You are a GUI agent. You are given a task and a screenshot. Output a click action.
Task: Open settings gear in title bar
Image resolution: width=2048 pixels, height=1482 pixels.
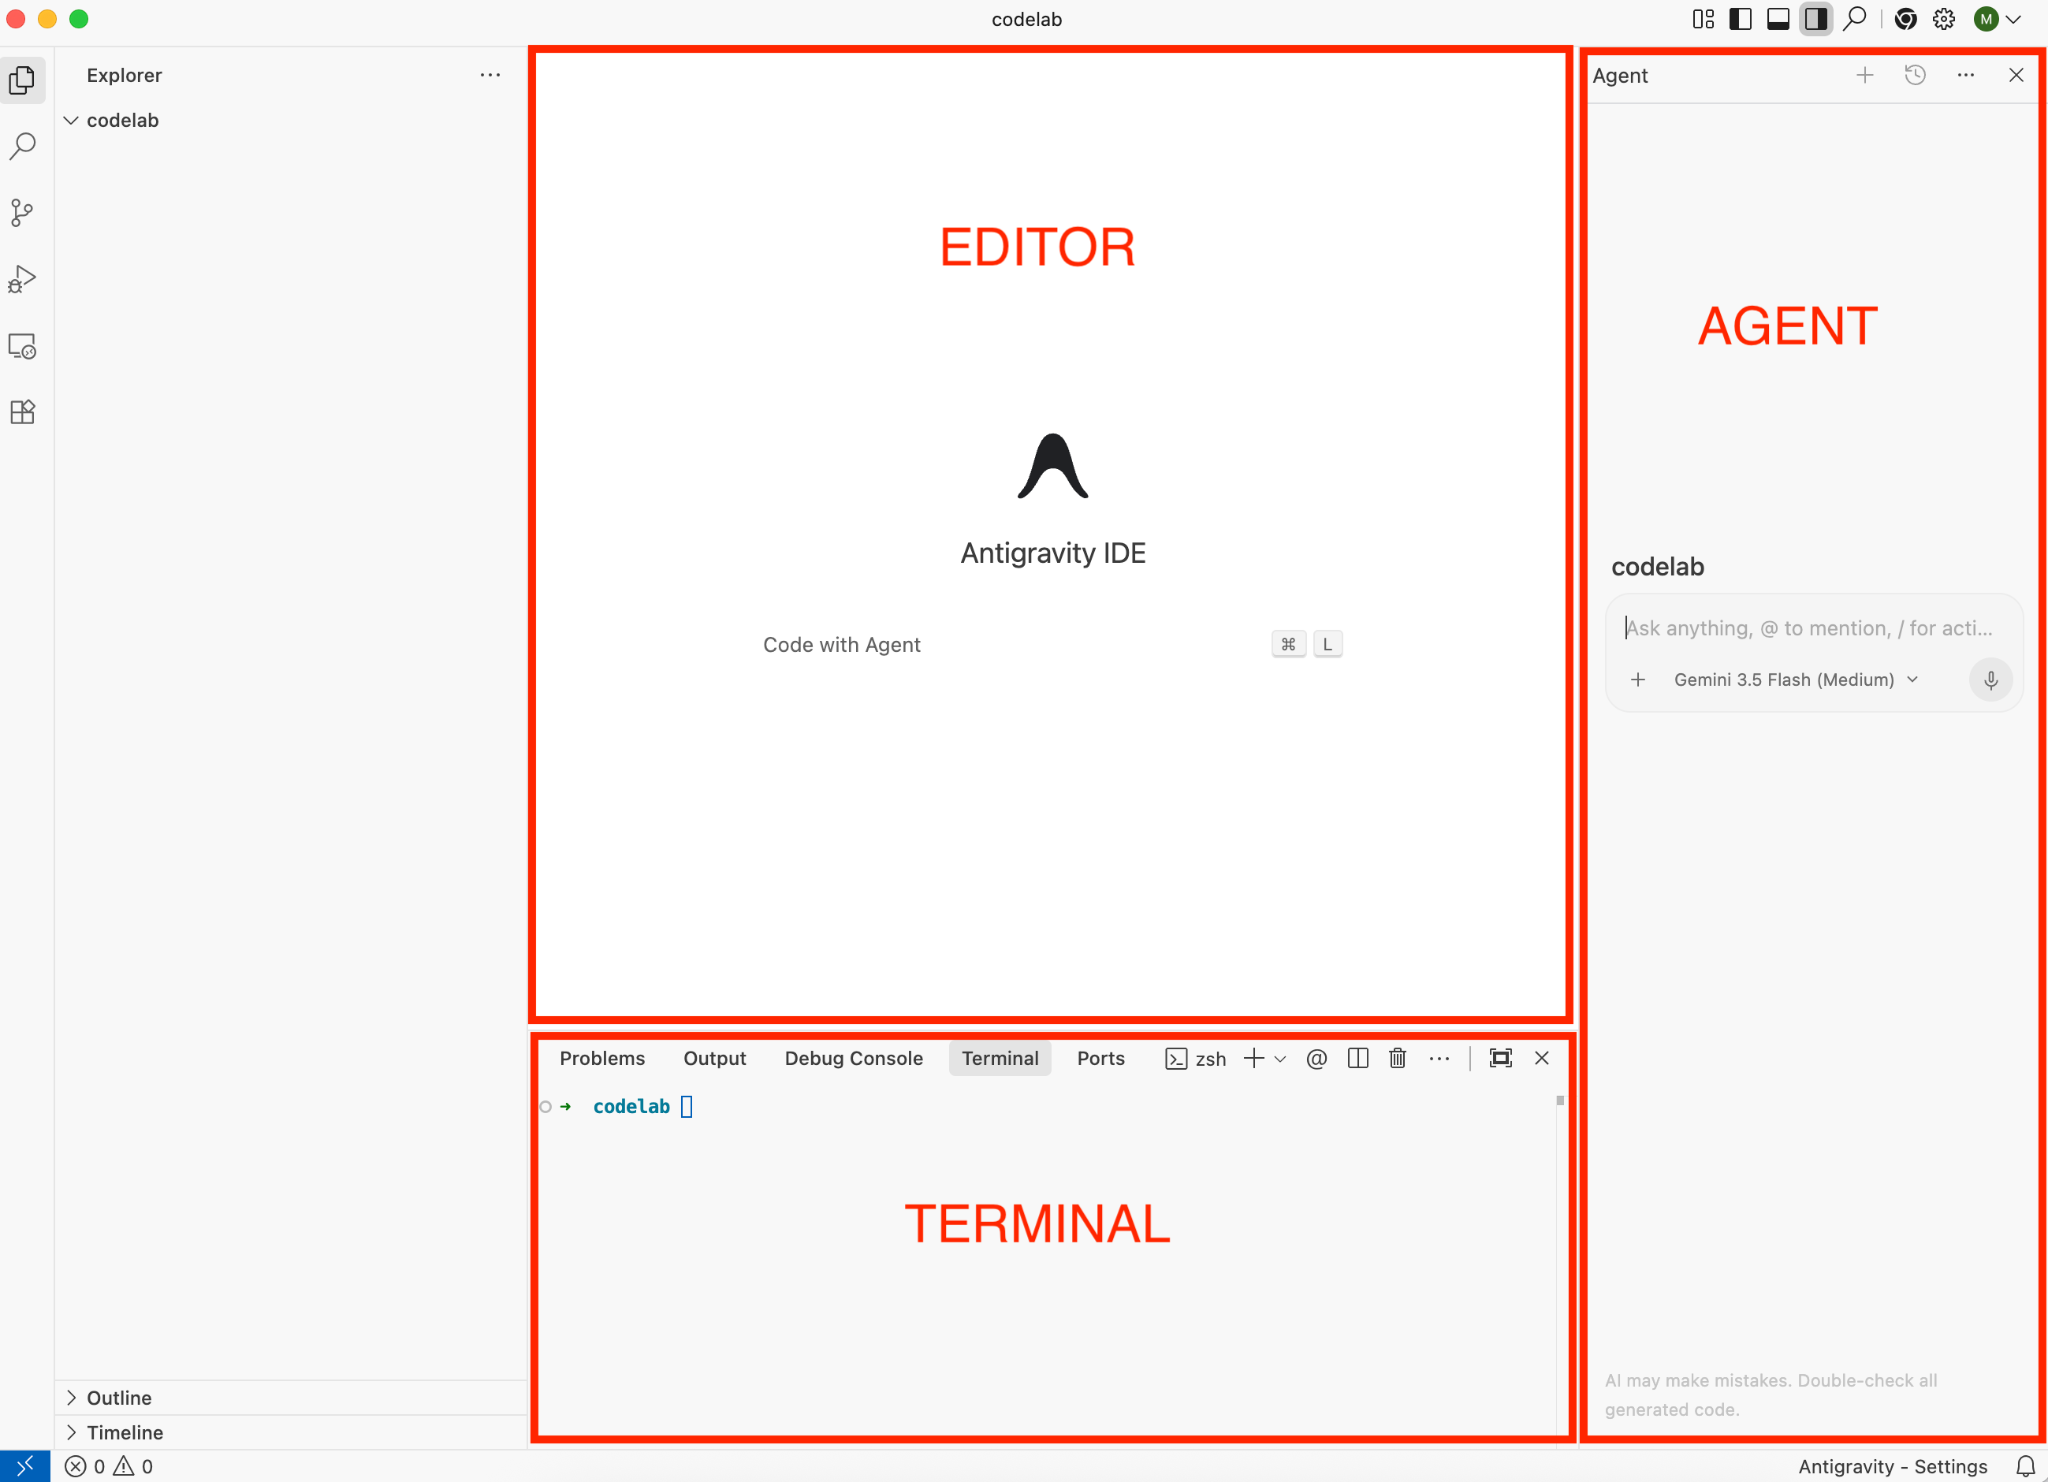click(1944, 19)
